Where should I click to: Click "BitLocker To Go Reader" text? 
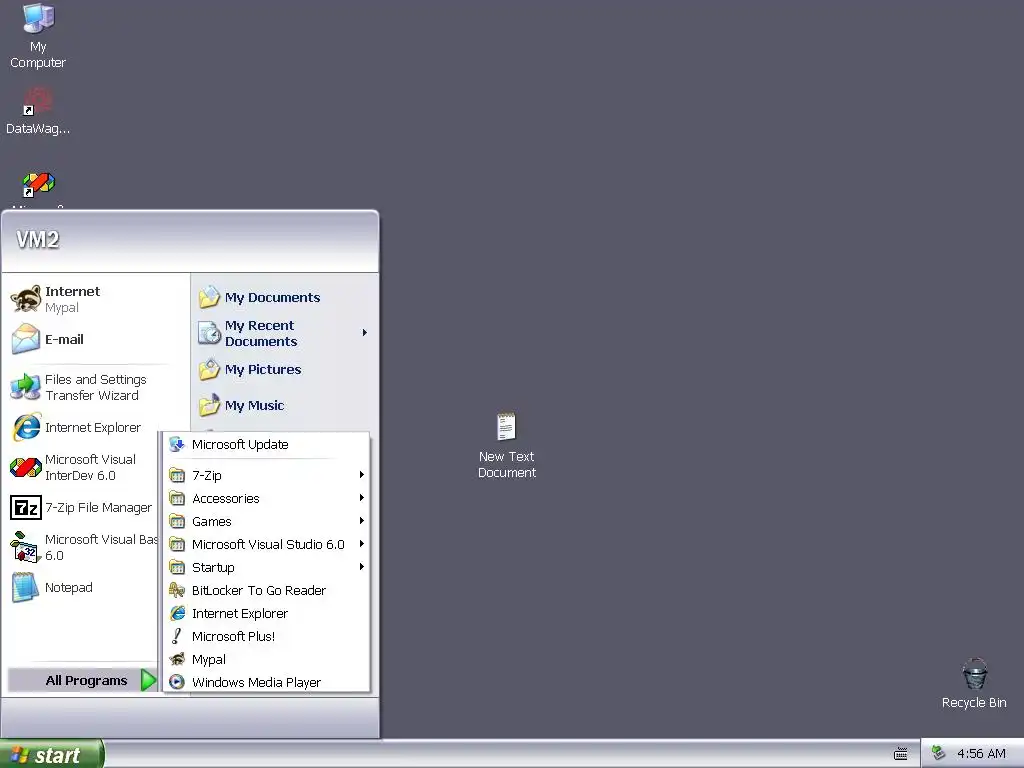pyautogui.click(x=259, y=590)
